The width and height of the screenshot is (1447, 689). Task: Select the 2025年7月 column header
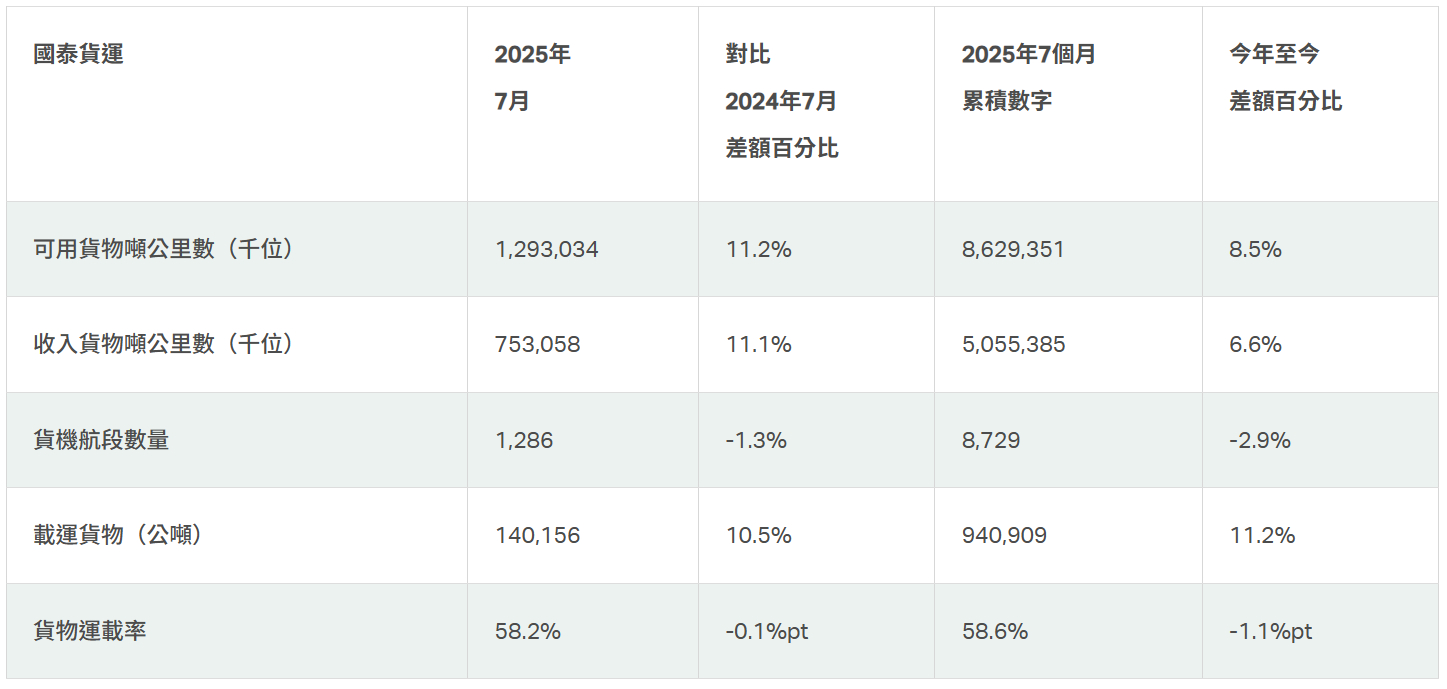(x=532, y=78)
